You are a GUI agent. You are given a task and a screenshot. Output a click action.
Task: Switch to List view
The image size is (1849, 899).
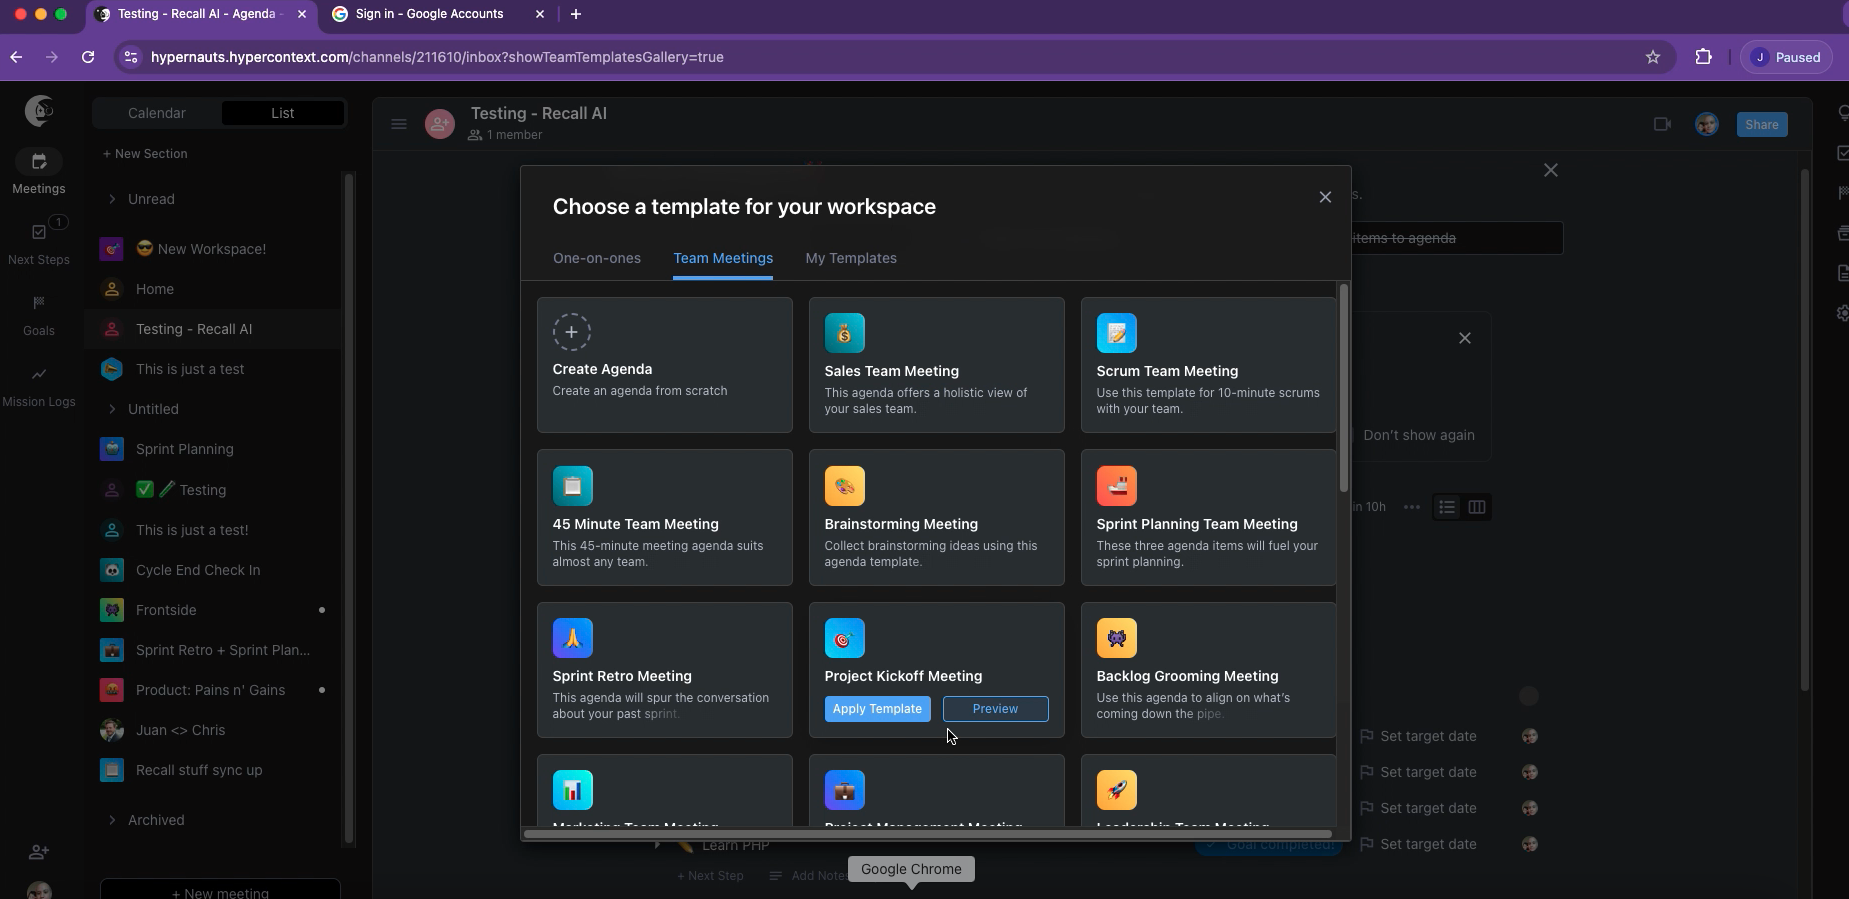[282, 113]
